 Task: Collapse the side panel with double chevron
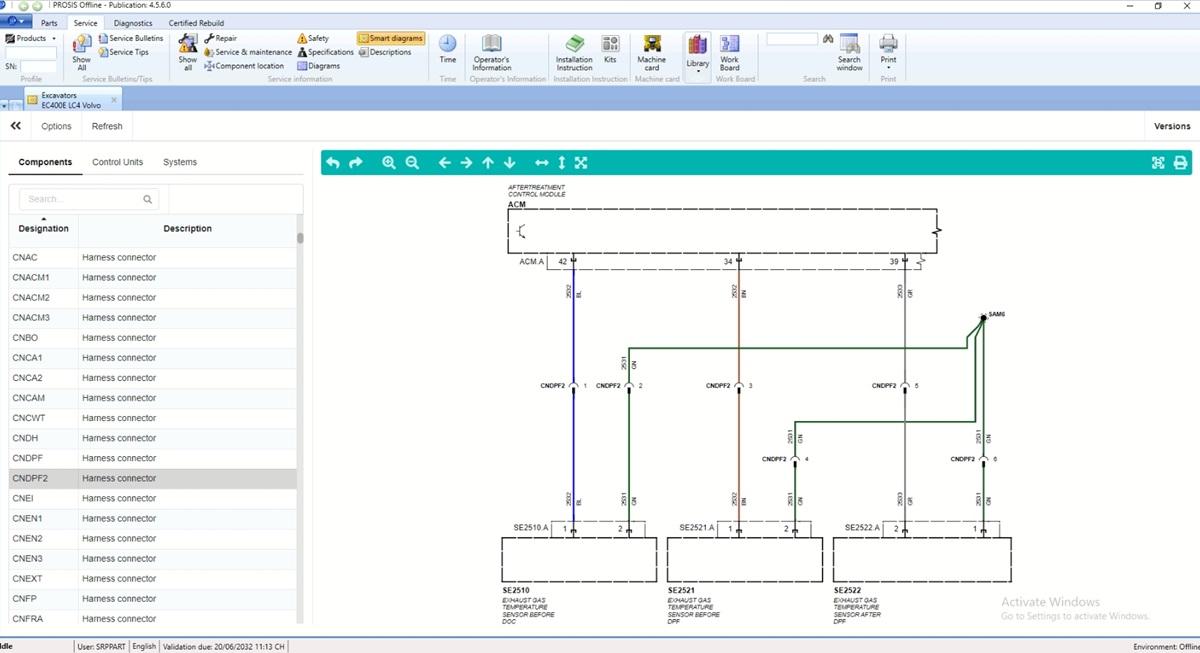tap(16, 126)
